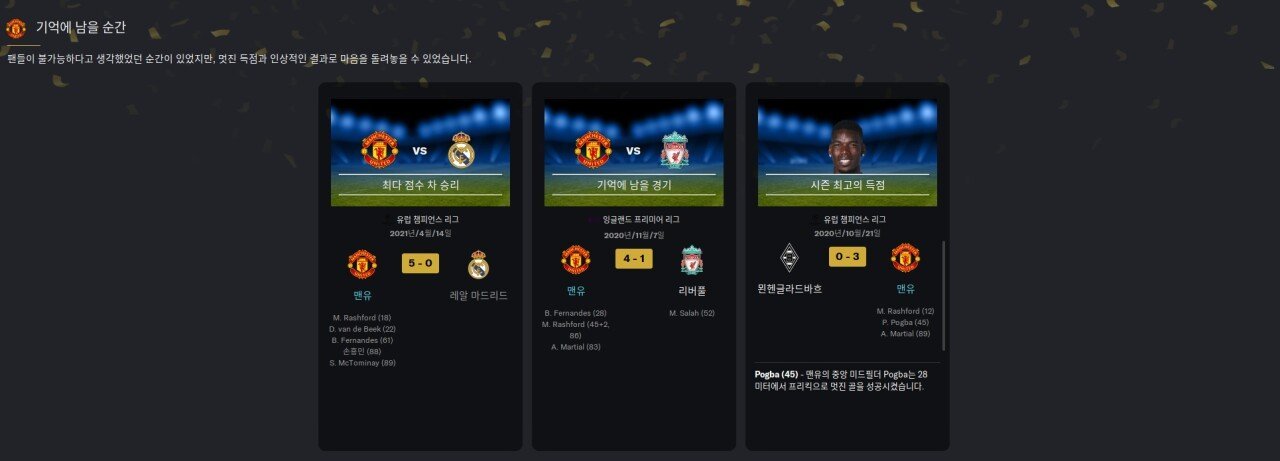Click 묀헨글라드바흐 team name link
This screenshot has width=1280, height=461.
click(790, 289)
